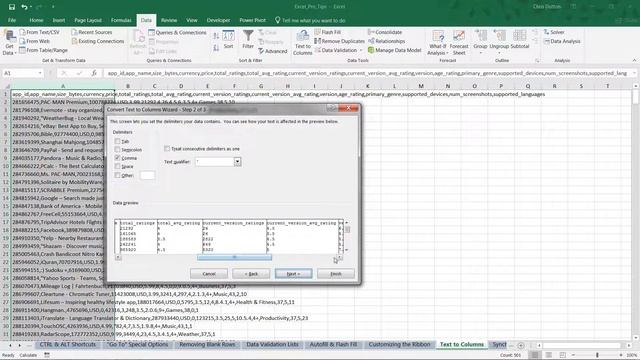Click Cancel in the wizard
640x360 pixels.
209,273
